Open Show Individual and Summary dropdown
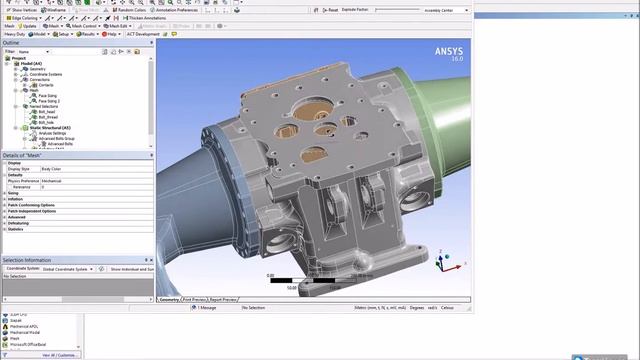 click(x=132, y=269)
